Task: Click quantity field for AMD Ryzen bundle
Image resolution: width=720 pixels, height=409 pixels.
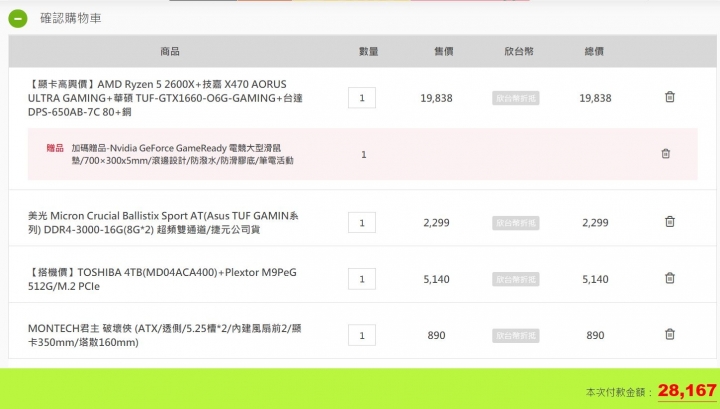Action: (362, 98)
